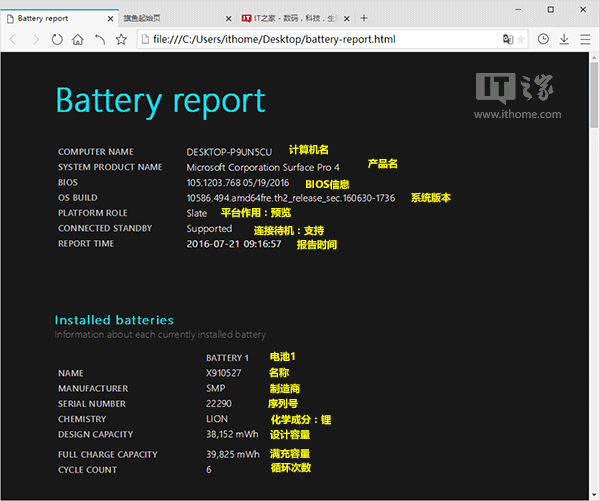Open the browser hamburger menu
The image size is (600, 501).
(585, 39)
